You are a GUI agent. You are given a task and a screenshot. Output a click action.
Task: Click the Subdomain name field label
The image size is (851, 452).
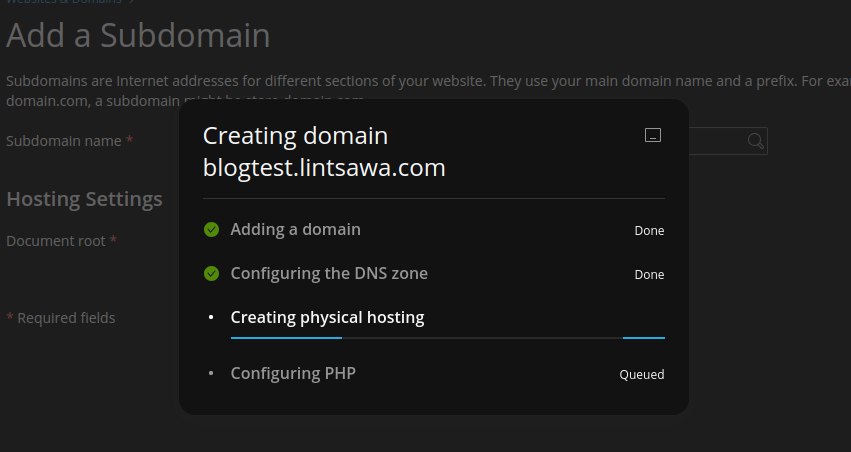pos(63,141)
